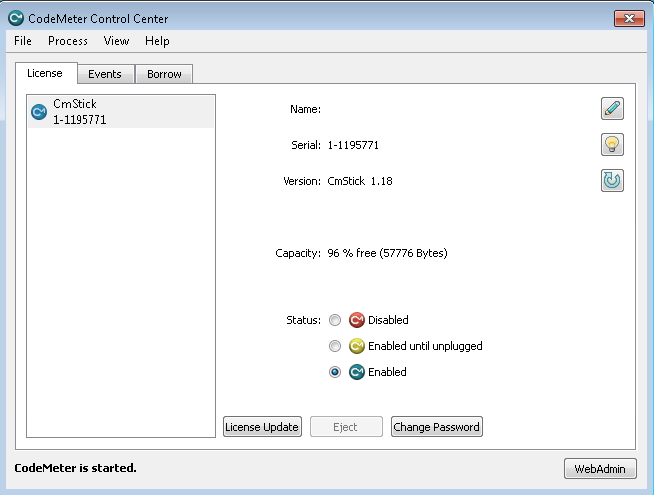The height and width of the screenshot is (495, 654).
Task: Open WebAdmin
Action: 600,469
